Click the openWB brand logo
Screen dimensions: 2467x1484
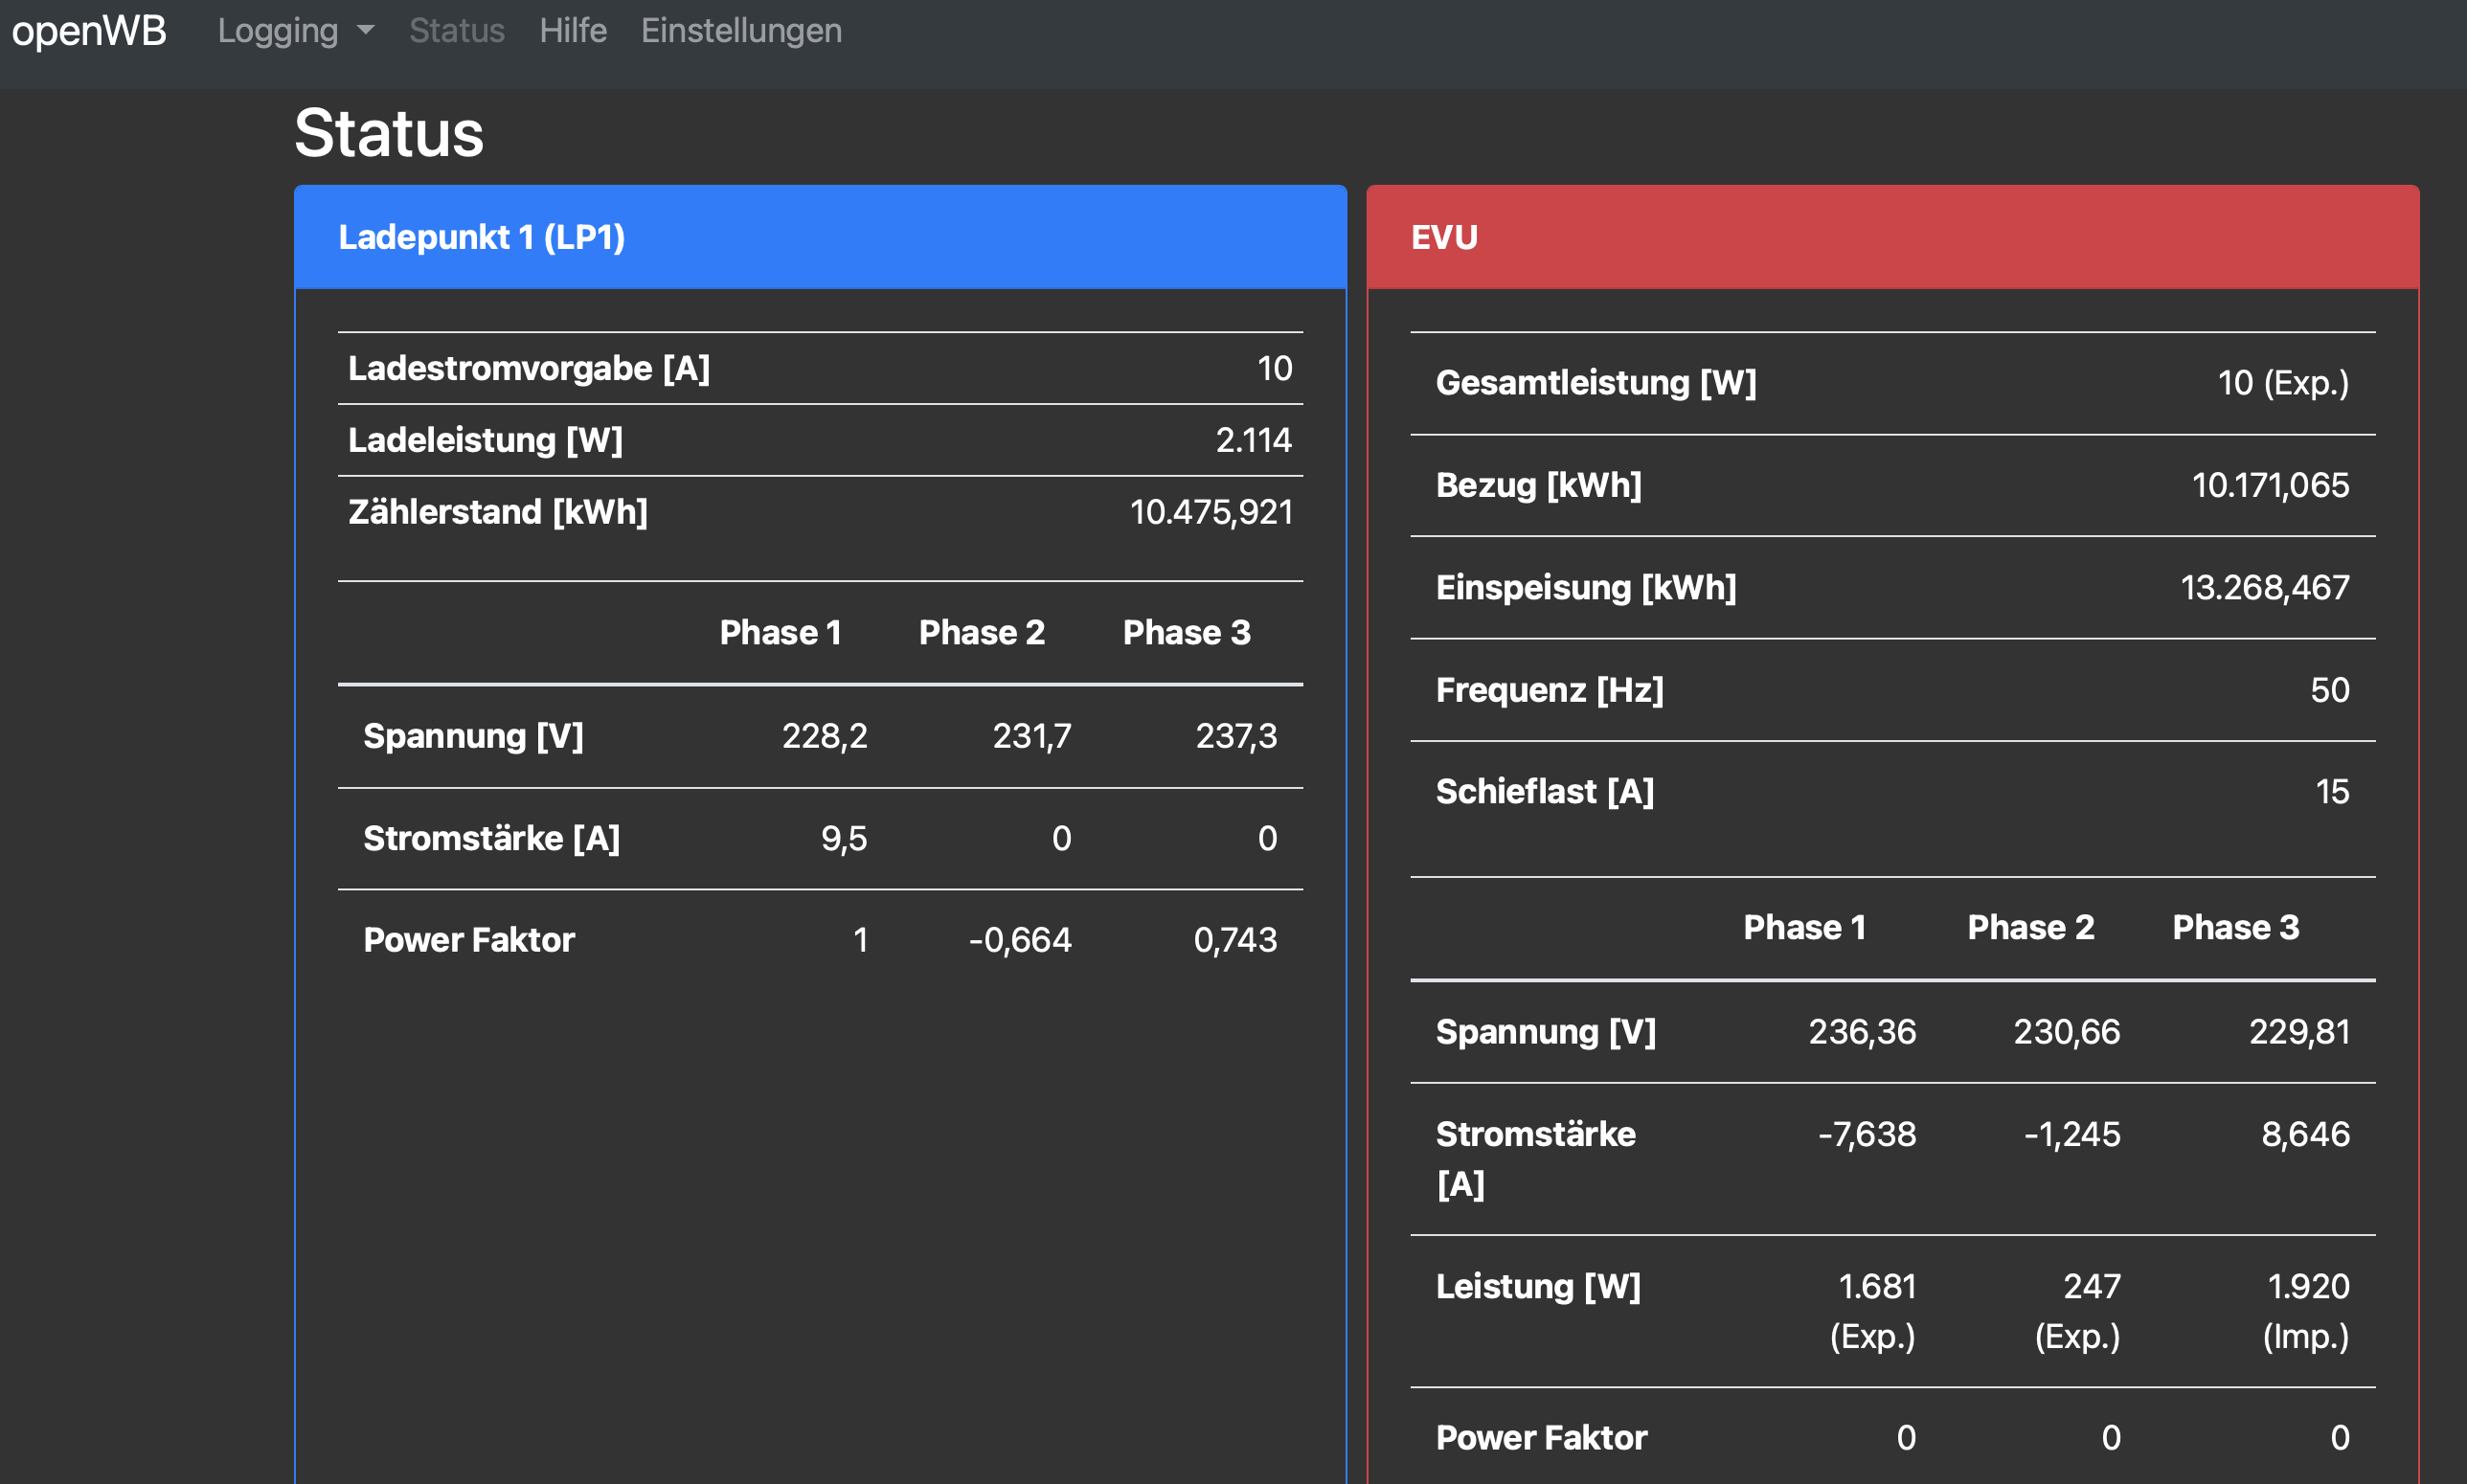89,31
